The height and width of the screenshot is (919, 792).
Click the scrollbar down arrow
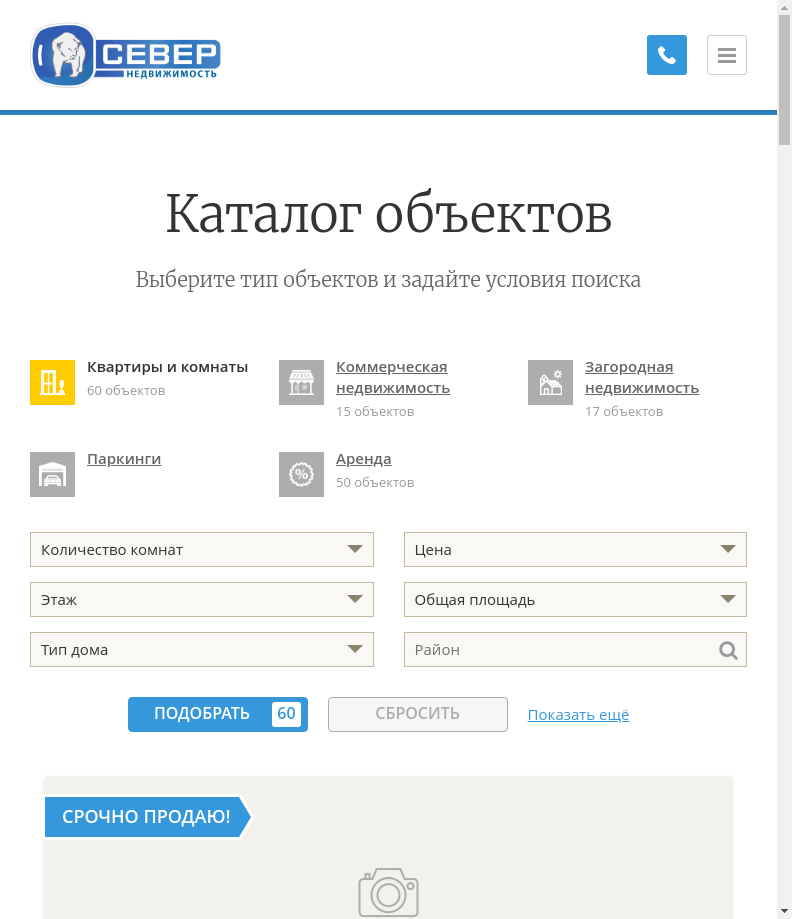pos(784,912)
